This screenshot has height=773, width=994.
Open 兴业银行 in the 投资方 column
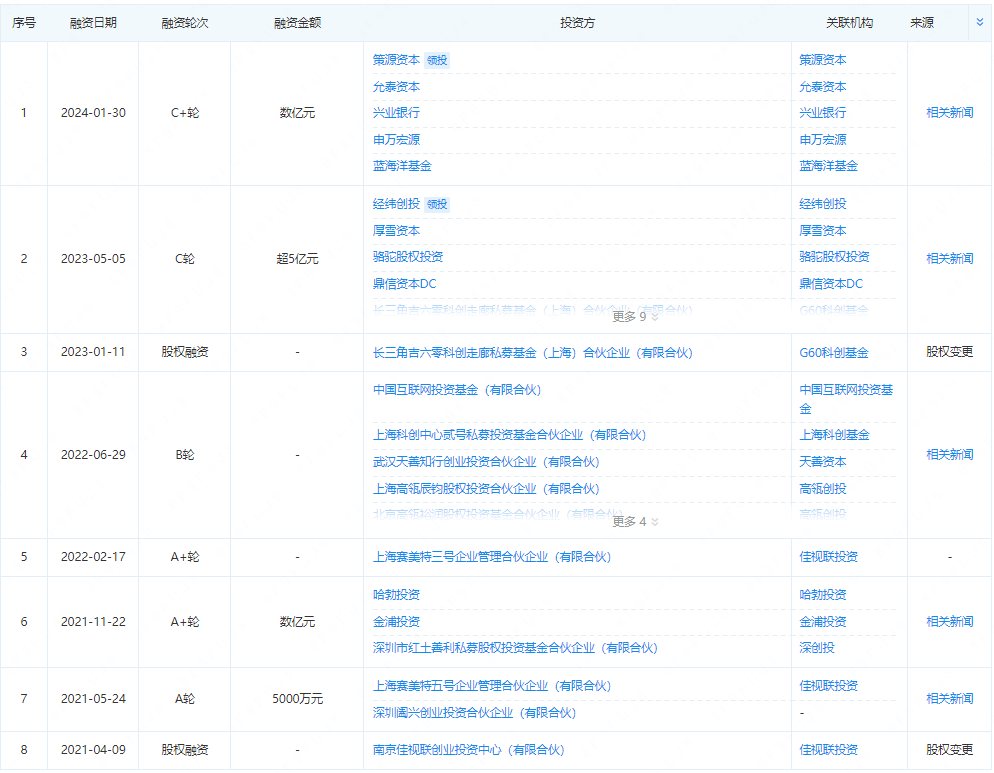click(x=396, y=113)
